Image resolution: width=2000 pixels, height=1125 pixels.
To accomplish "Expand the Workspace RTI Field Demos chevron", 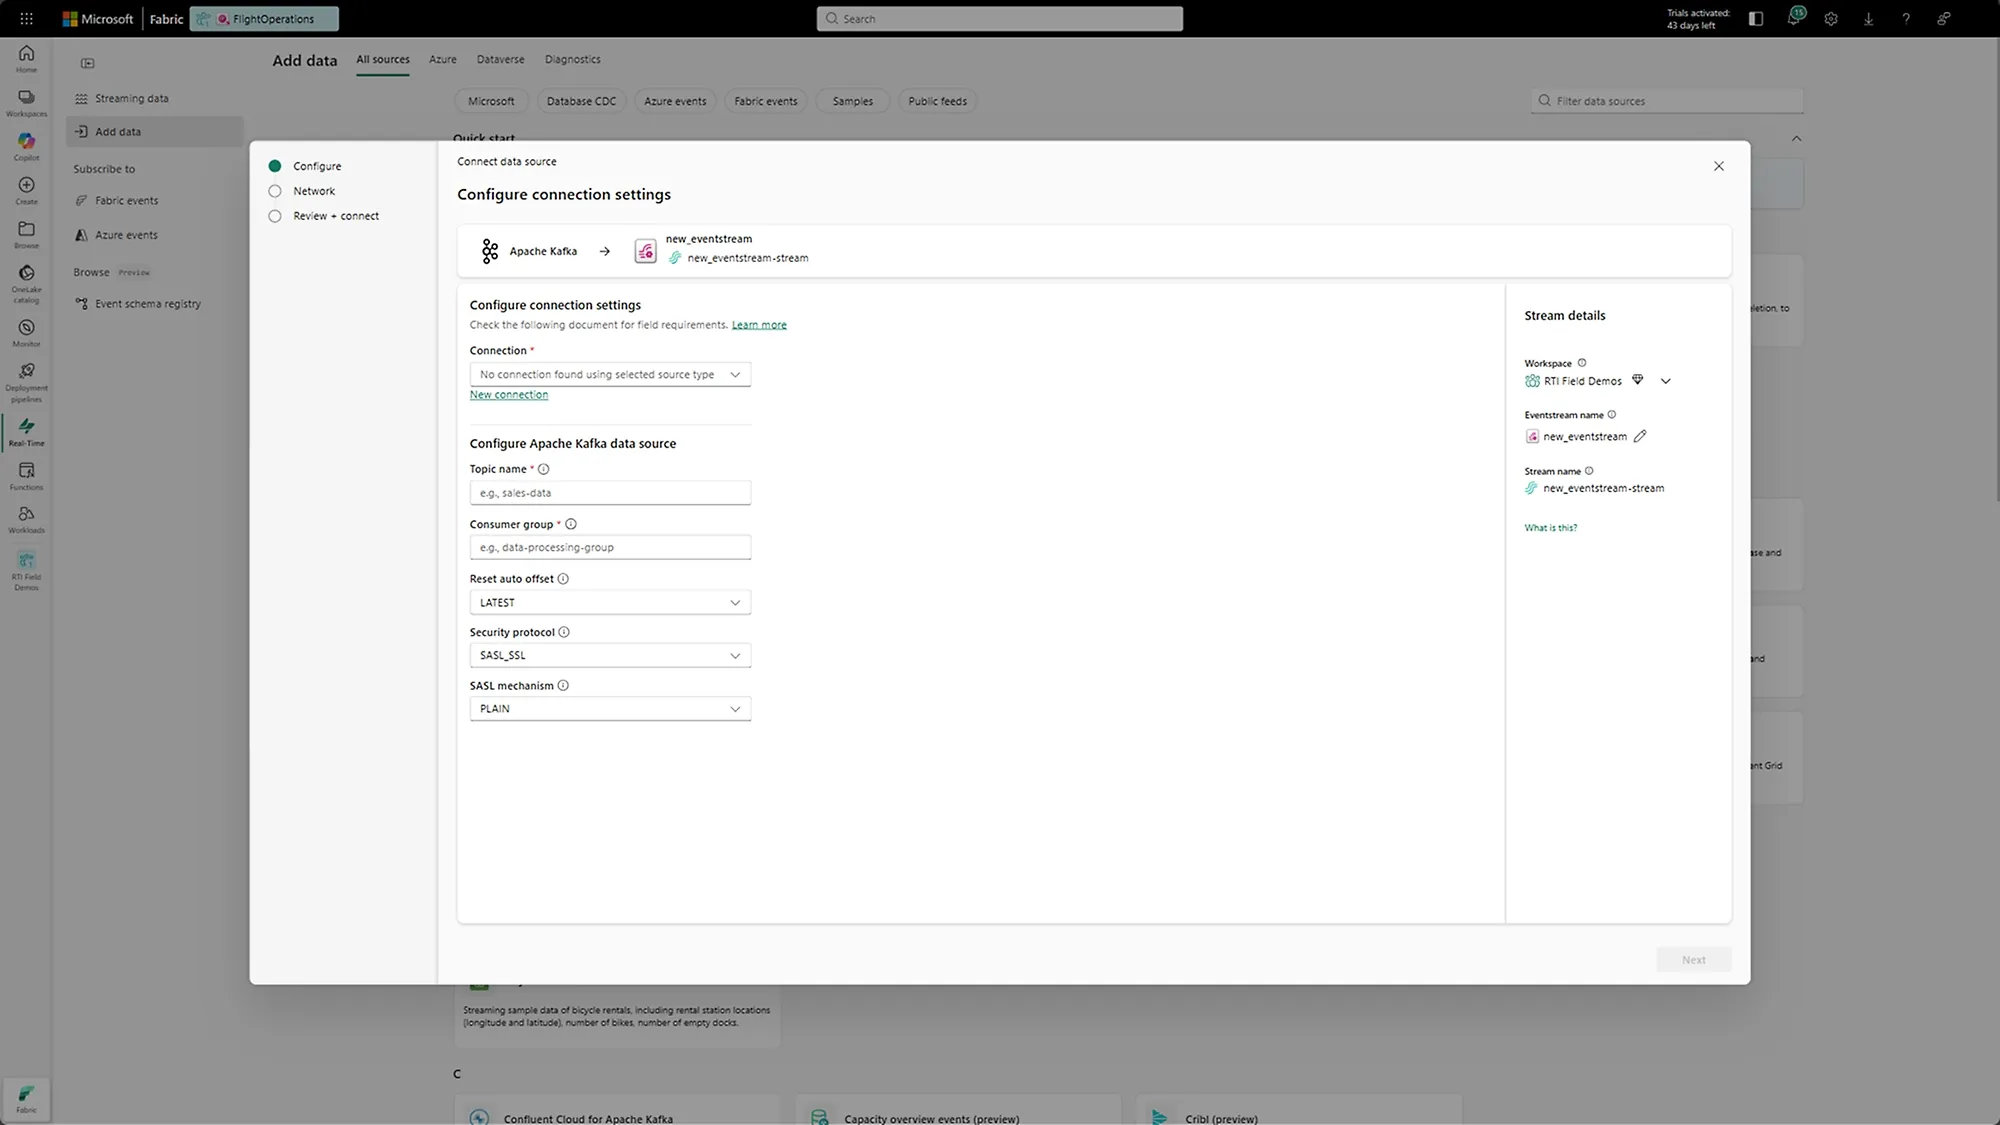I will click(1666, 381).
